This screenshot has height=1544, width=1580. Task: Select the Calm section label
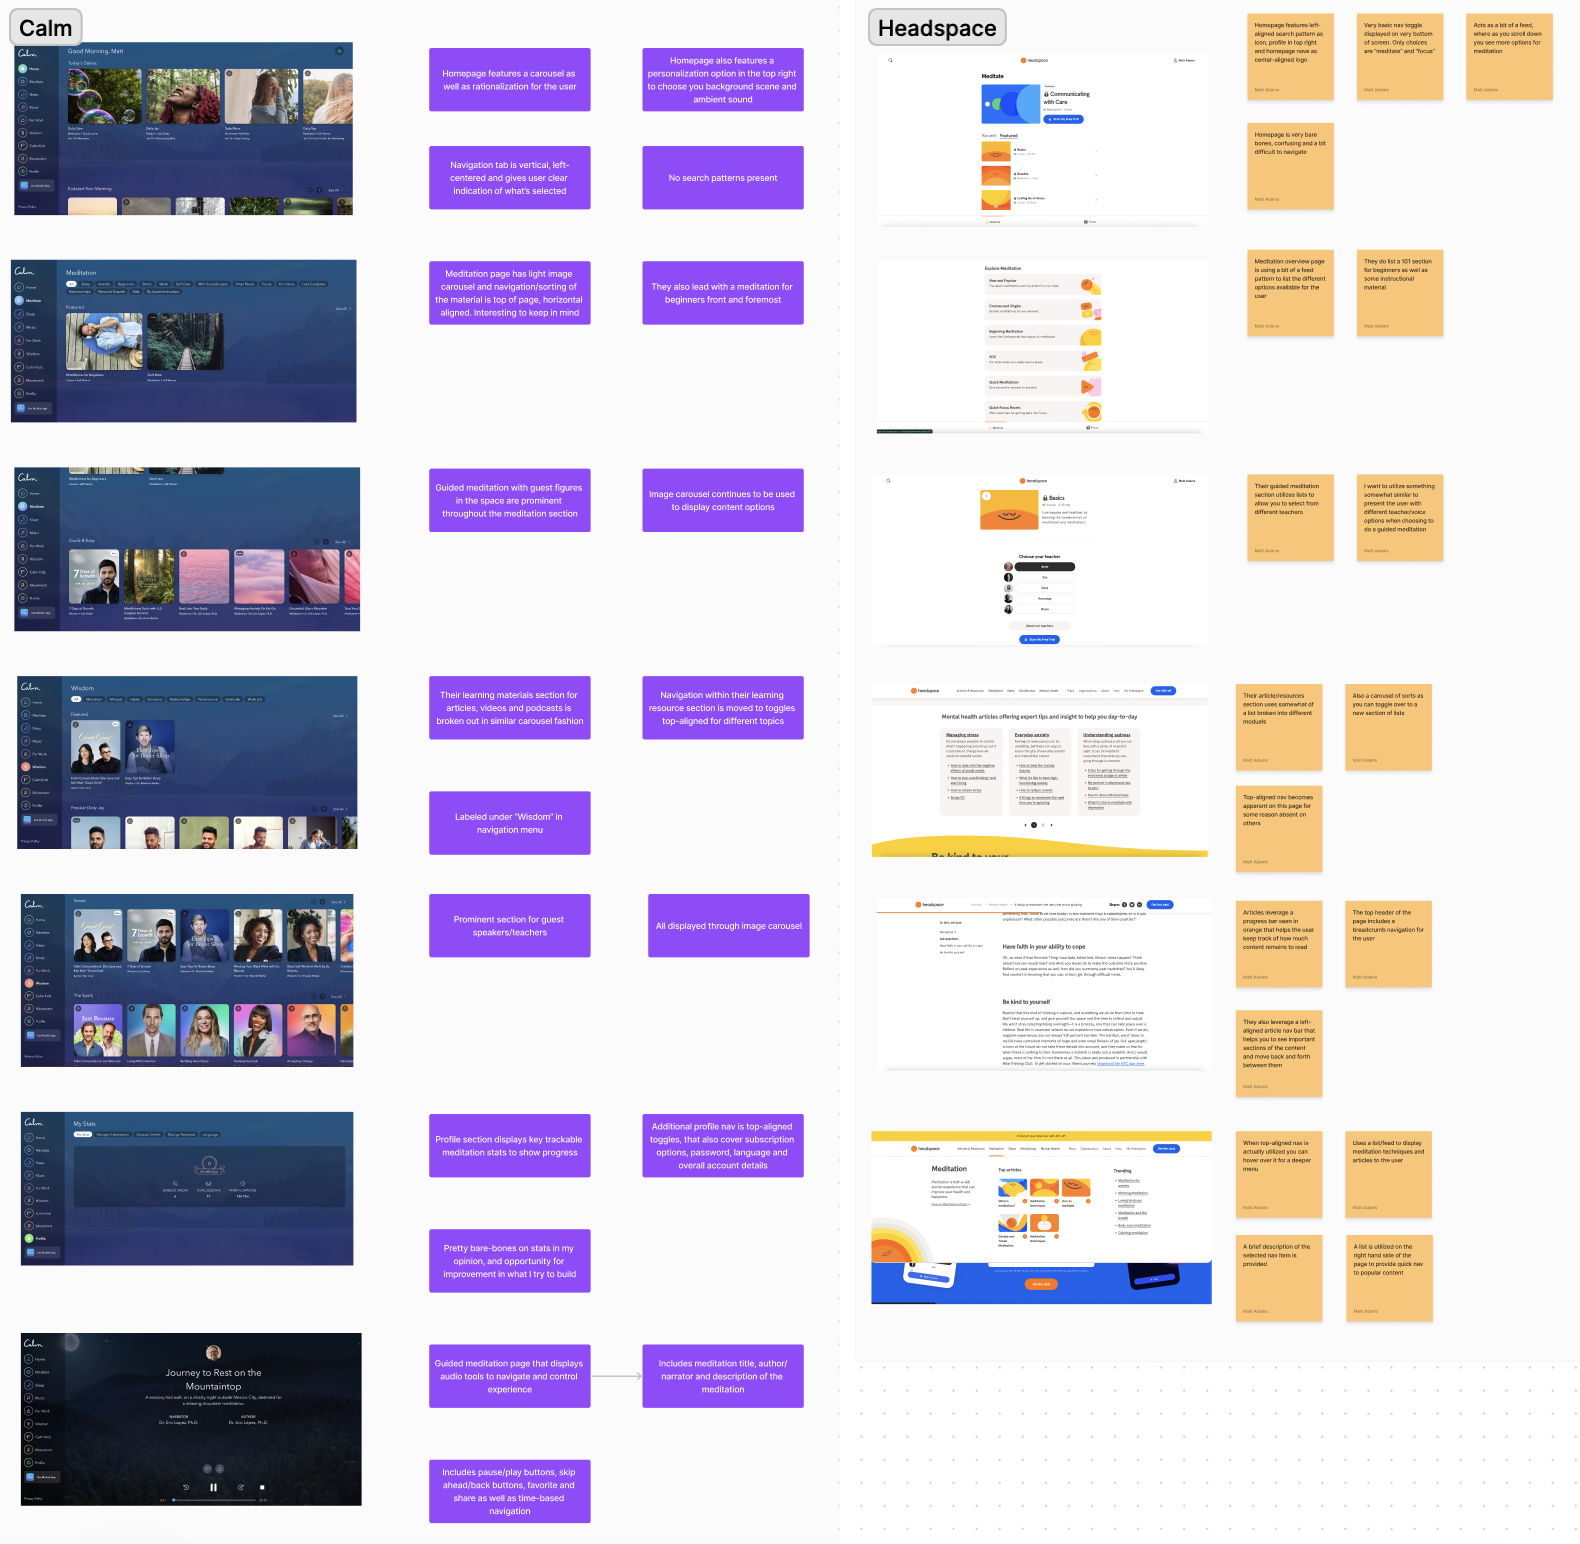(46, 28)
